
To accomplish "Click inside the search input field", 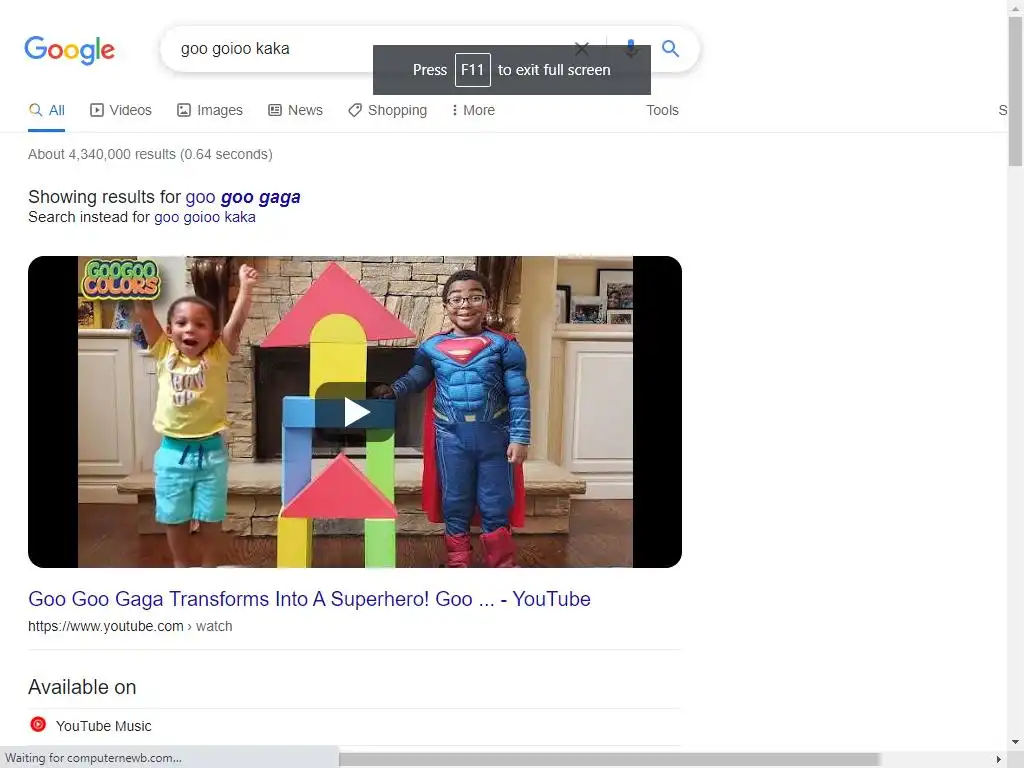I will pyautogui.click(x=366, y=49).
